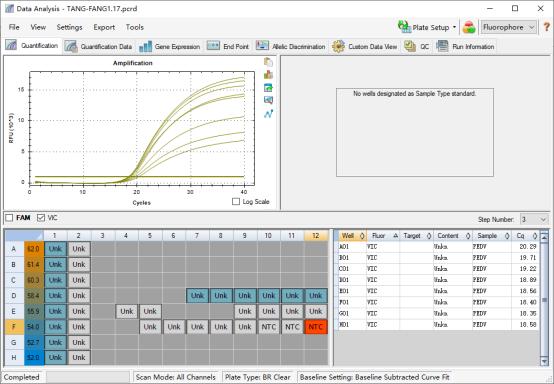Uncheck the VIC fluorophore checkbox

tap(41, 218)
